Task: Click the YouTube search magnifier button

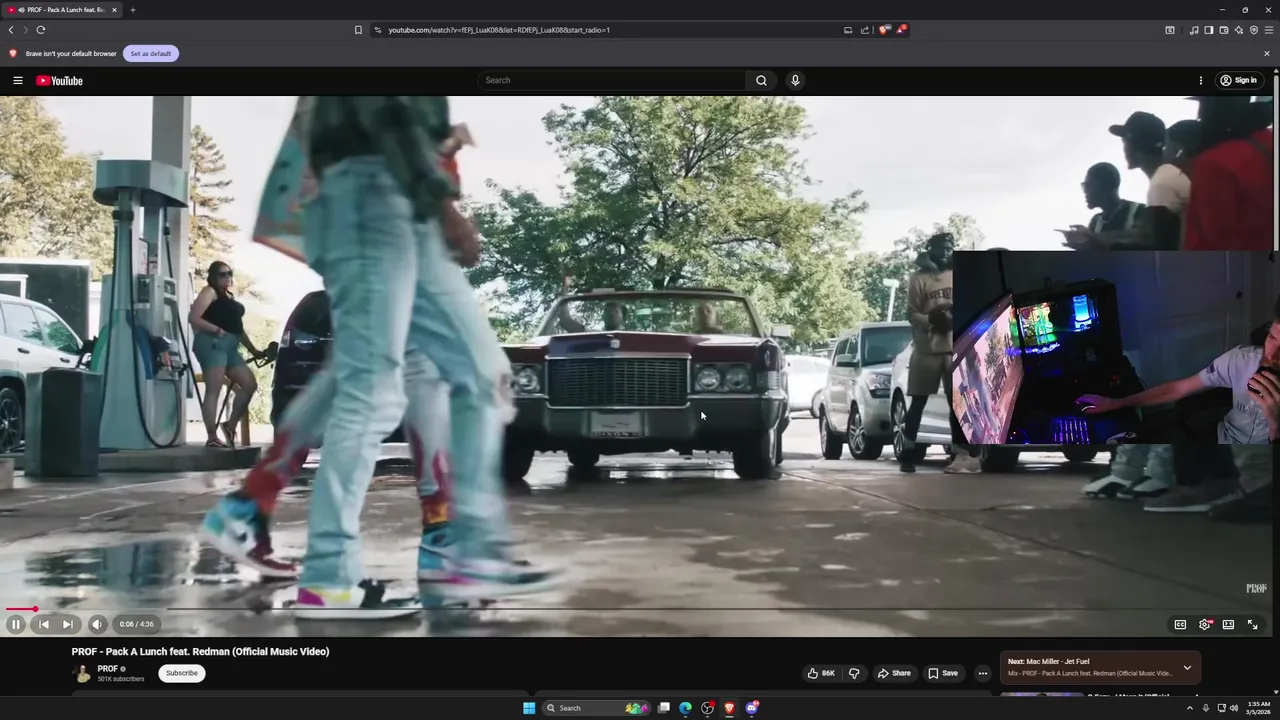Action: 761,80
